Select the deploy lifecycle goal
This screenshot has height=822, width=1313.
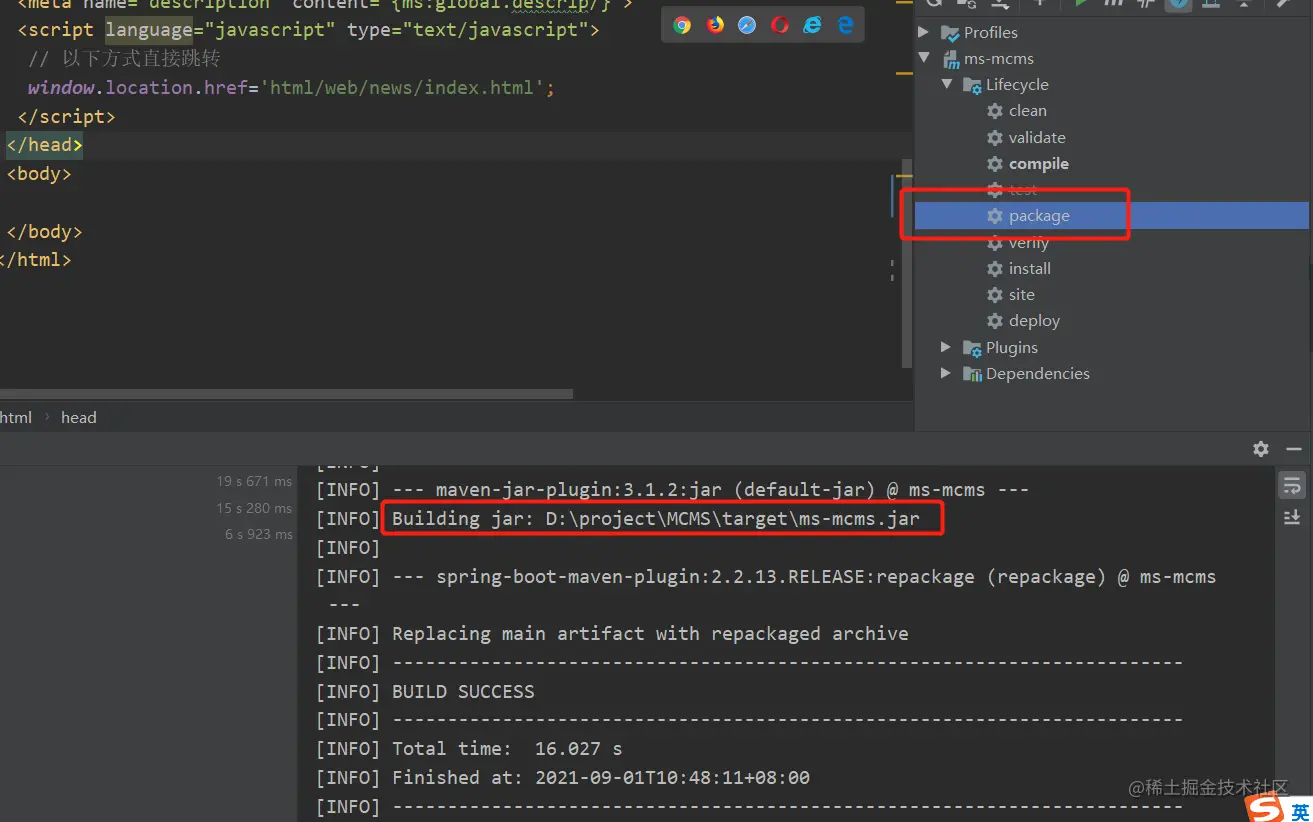click(1023, 321)
